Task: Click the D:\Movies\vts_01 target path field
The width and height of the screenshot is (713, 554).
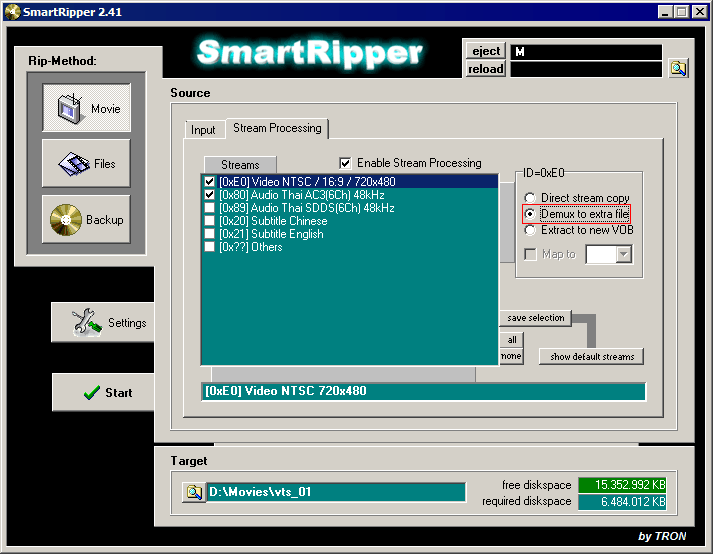Action: coord(336,492)
